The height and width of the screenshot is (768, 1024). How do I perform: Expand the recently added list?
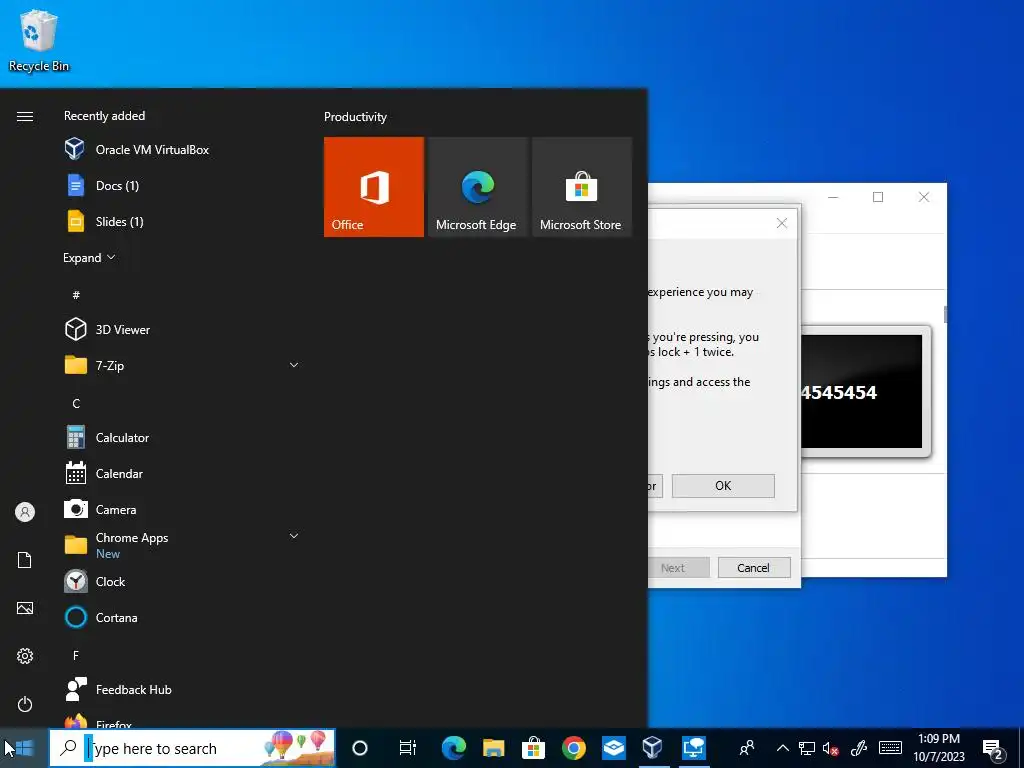coord(89,257)
